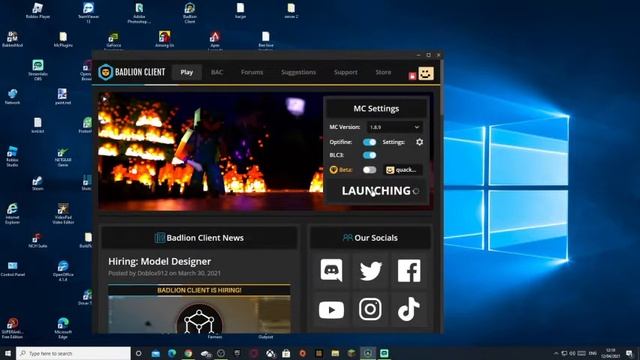Open Steam desktop shortcut

click(x=38, y=183)
